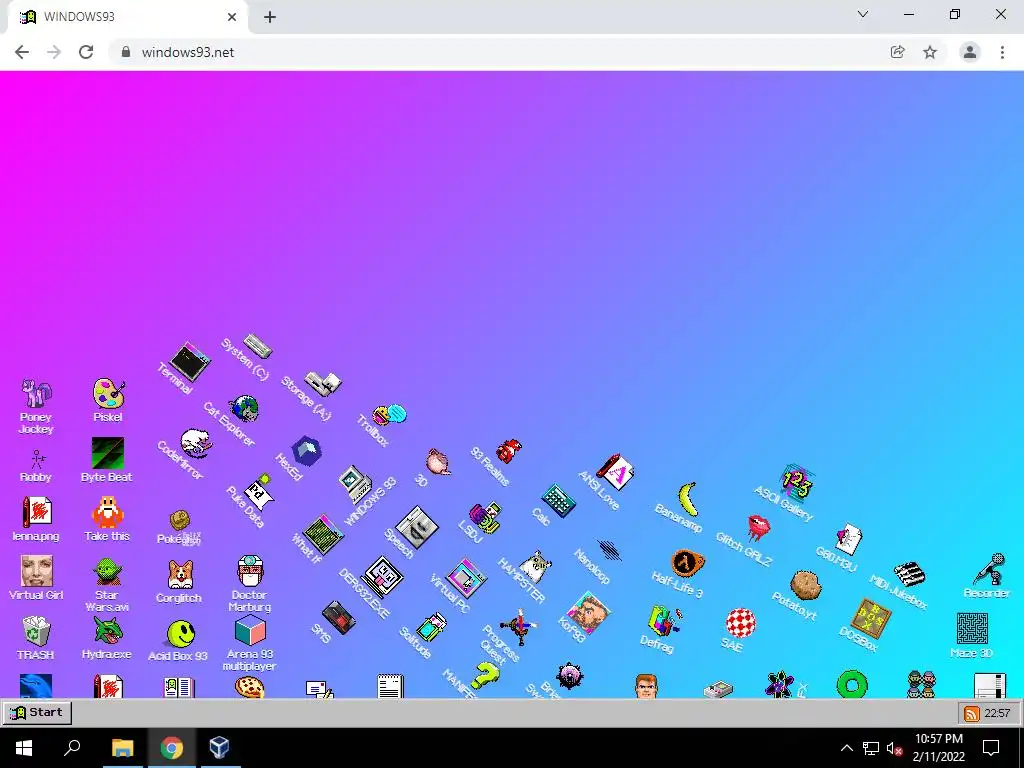Open the Storage (A:) drive icon

point(323,383)
